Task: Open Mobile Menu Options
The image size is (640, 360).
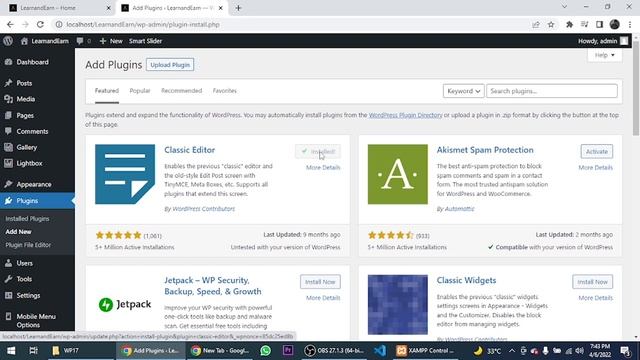Action: pyautogui.click(x=36, y=320)
